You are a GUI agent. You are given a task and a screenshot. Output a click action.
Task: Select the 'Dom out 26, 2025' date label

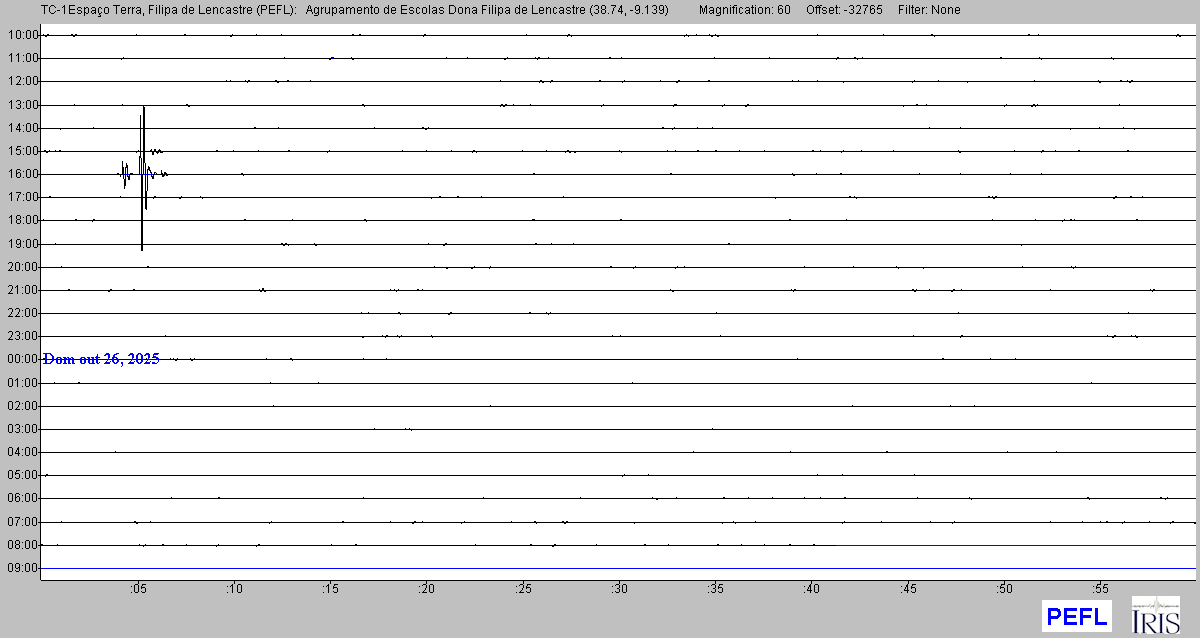[101, 359]
